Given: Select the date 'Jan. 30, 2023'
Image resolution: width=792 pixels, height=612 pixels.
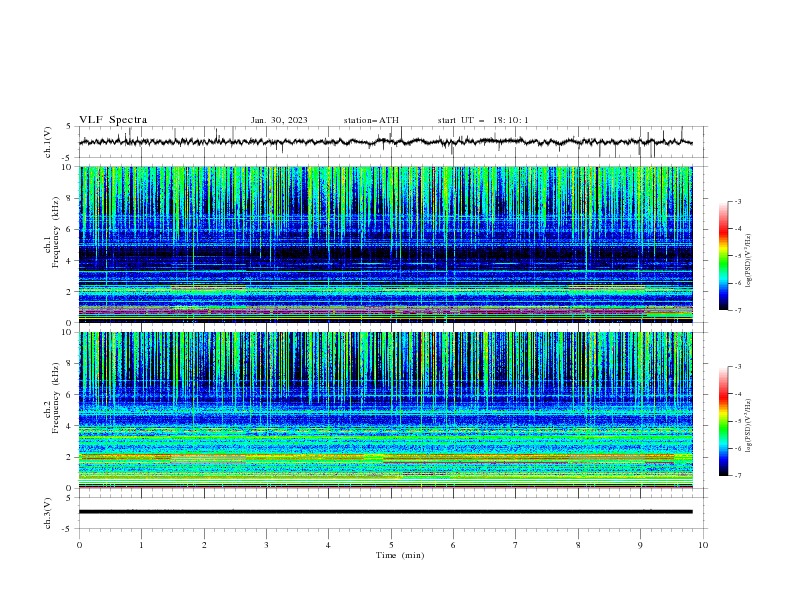Looking at the screenshot, I should pyautogui.click(x=279, y=120).
